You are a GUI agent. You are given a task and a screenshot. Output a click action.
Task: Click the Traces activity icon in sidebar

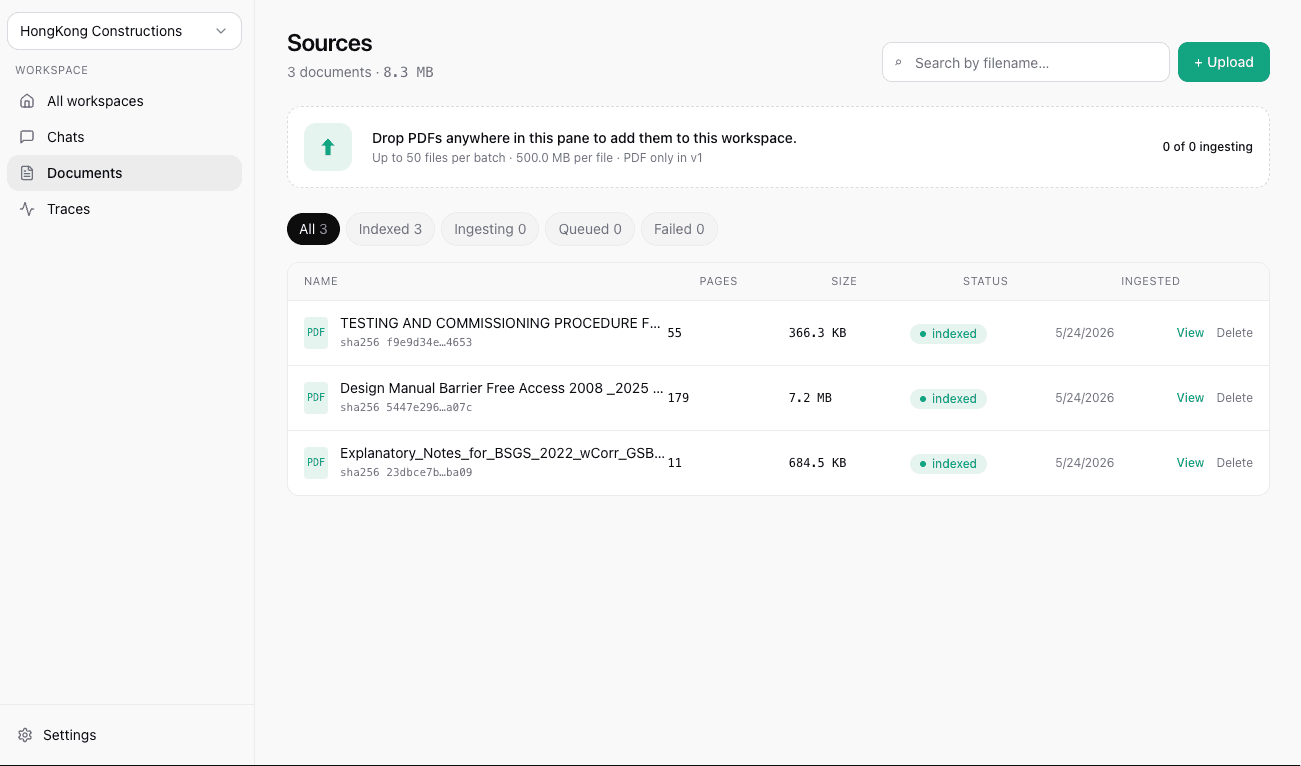[x=27, y=209]
